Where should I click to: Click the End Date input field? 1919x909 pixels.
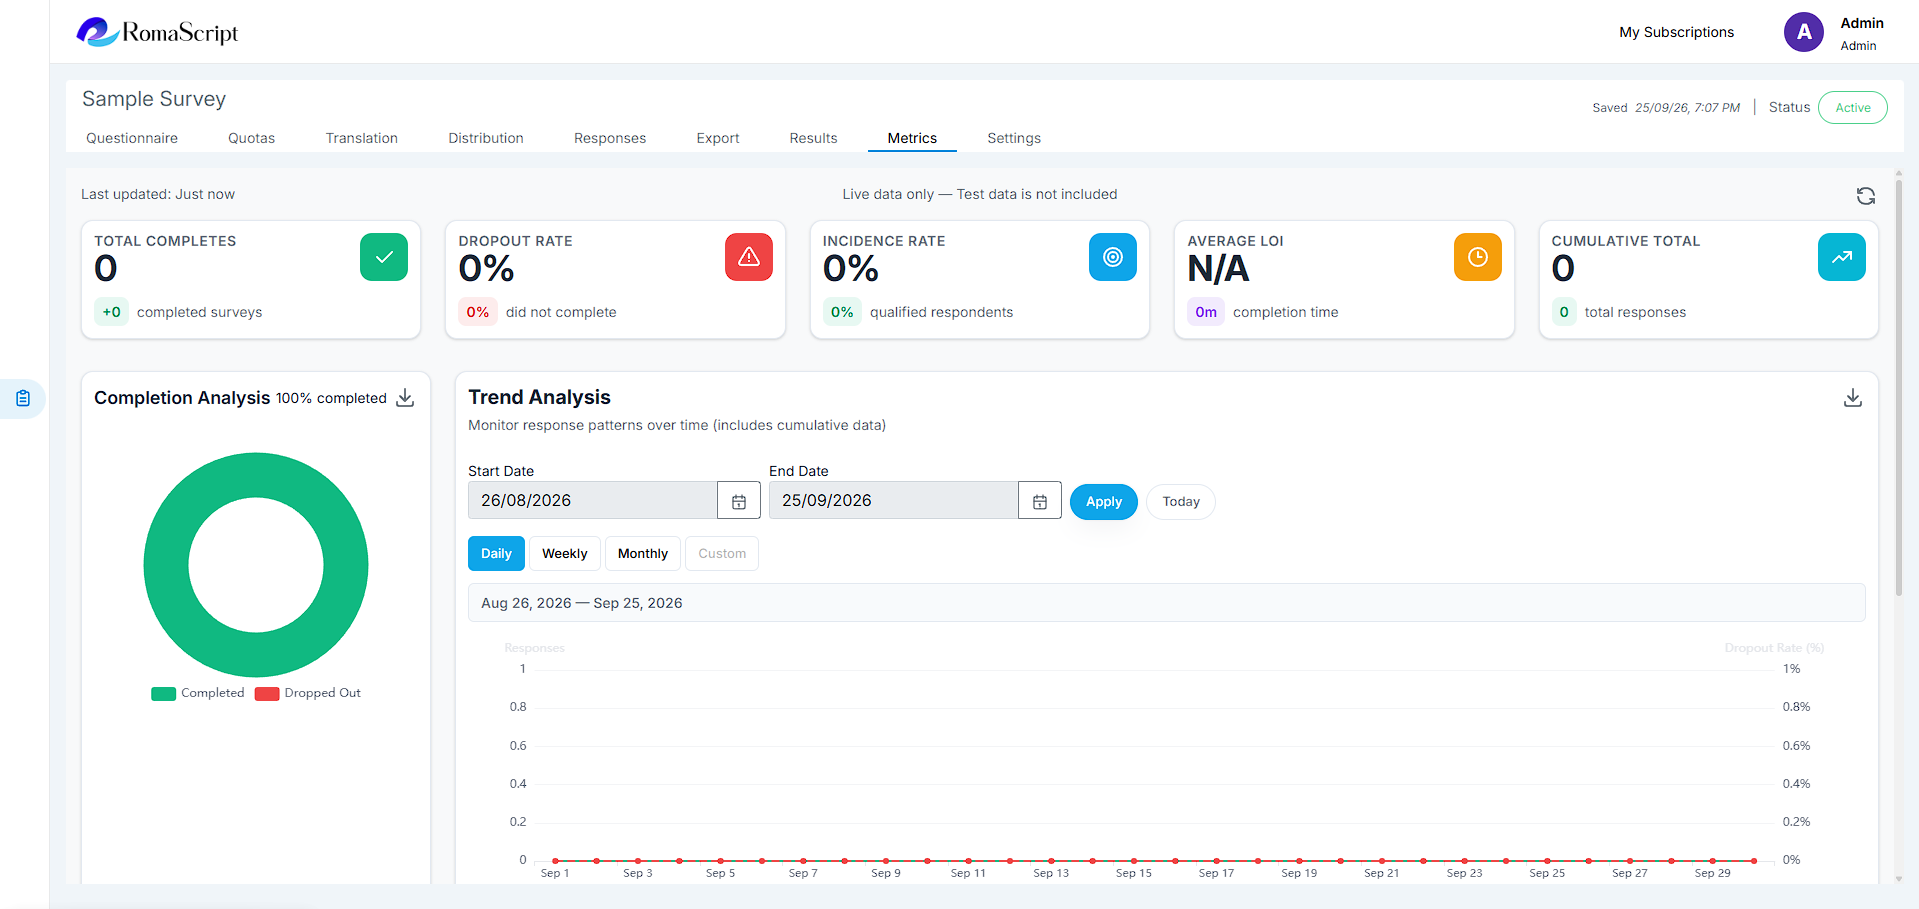[894, 501]
